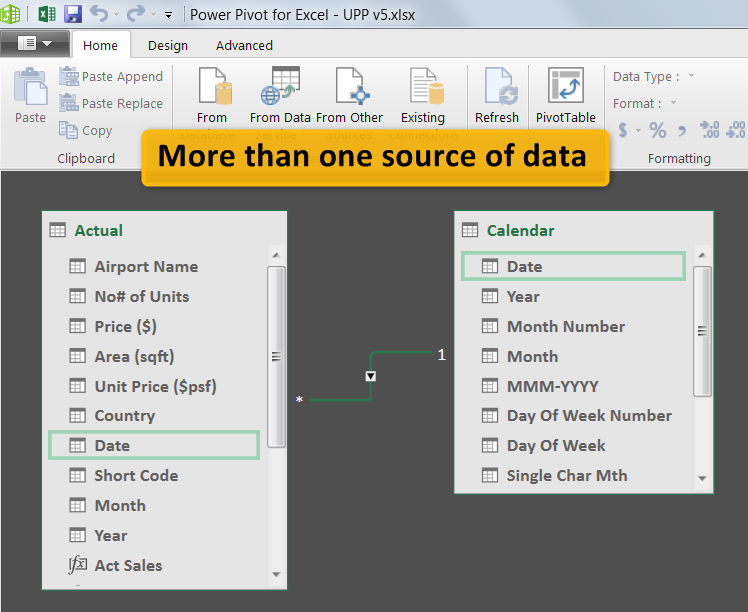Screen dimensions: 748x612
Task: Select Year field in Actual table
Action: (154, 535)
